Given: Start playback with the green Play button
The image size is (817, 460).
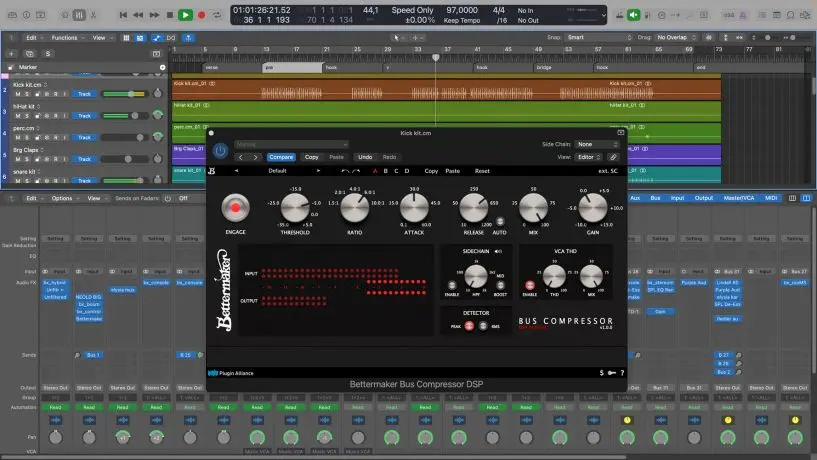Looking at the screenshot, I should 185,15.
